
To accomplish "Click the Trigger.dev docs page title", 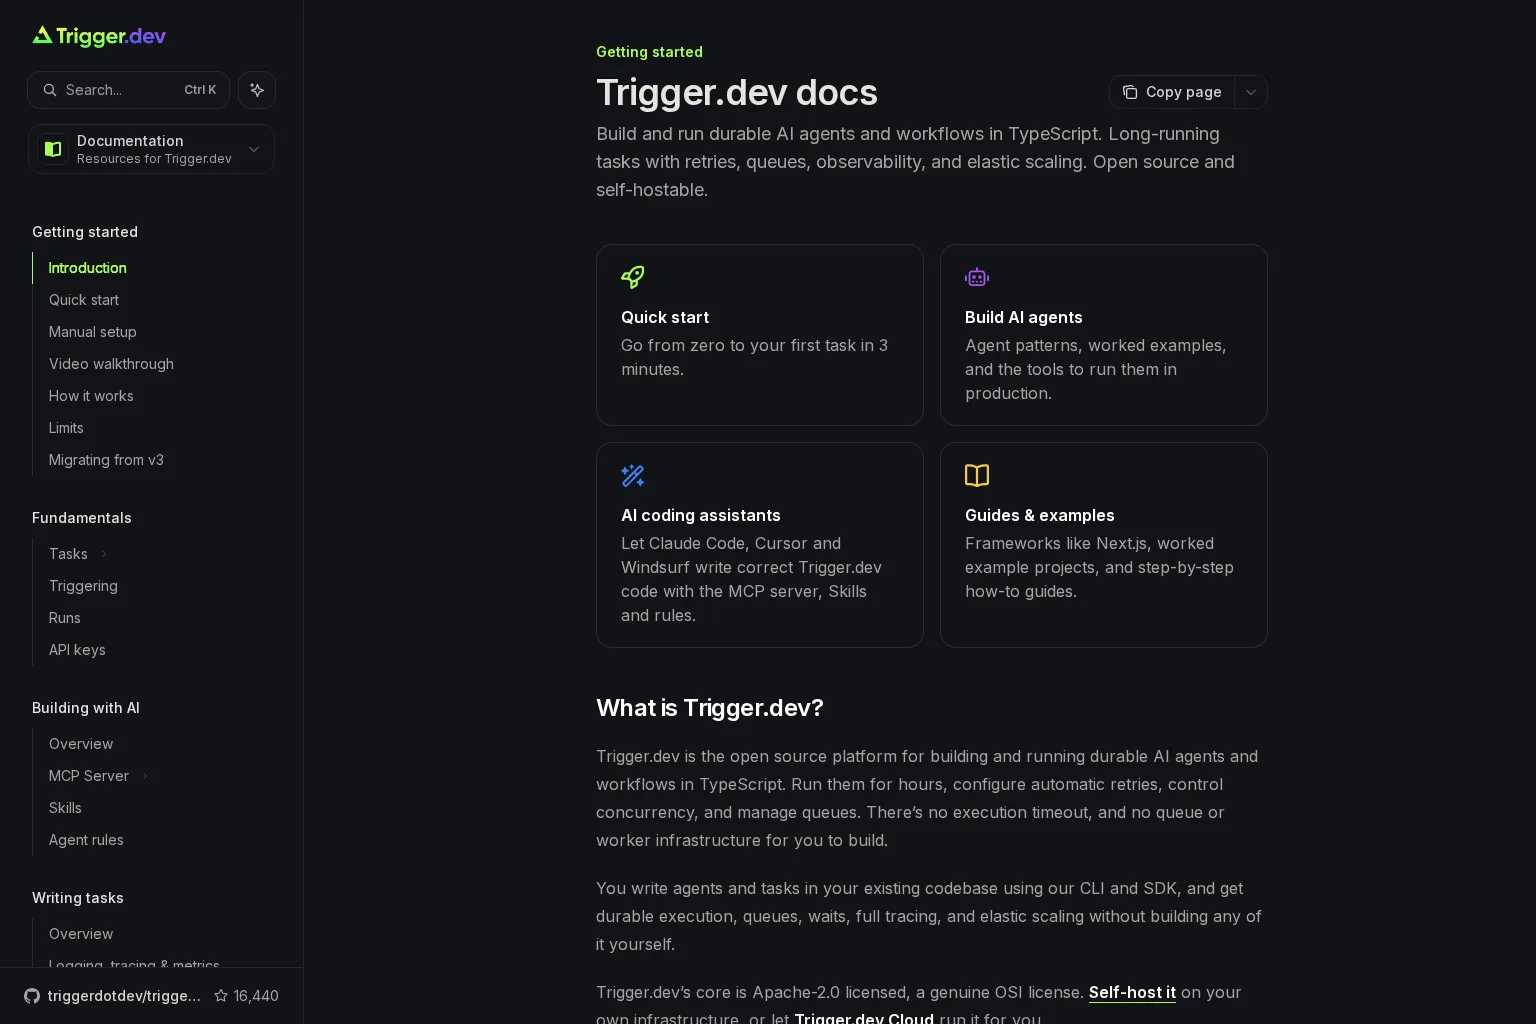I will (737, 92).
